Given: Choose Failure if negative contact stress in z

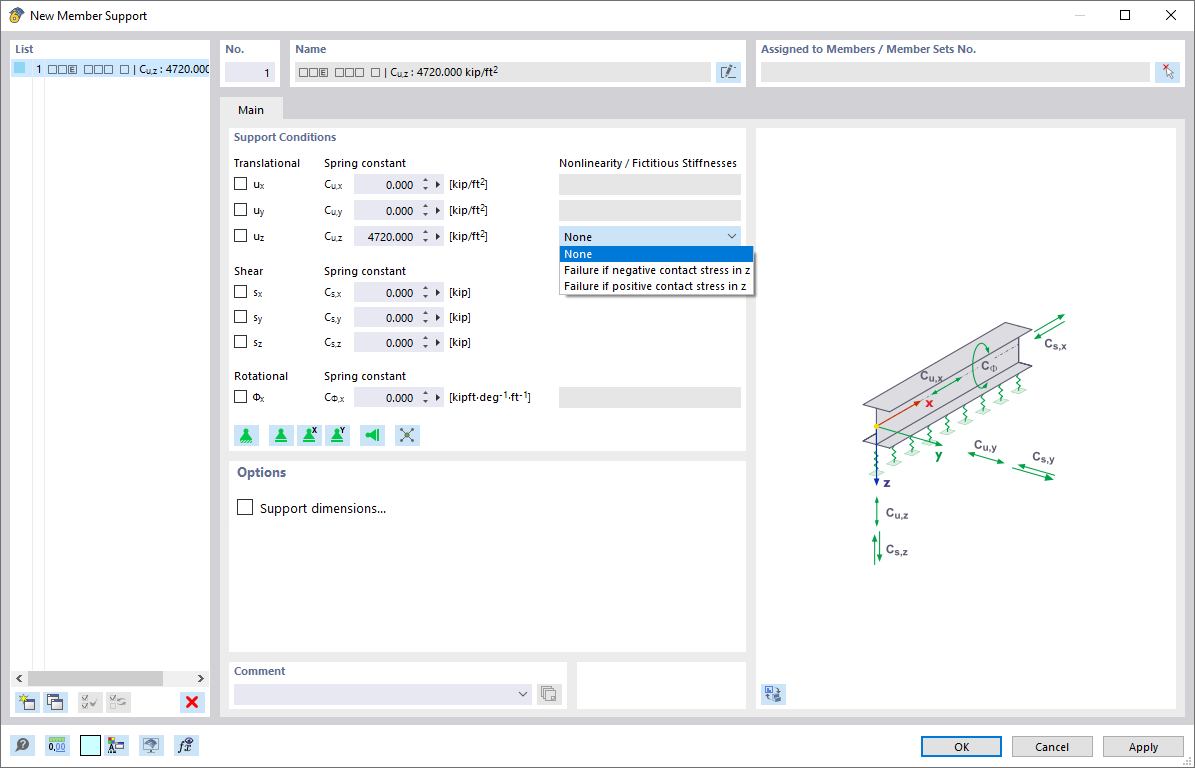Looking at the screenshot, I should click(x=656, y=270).
